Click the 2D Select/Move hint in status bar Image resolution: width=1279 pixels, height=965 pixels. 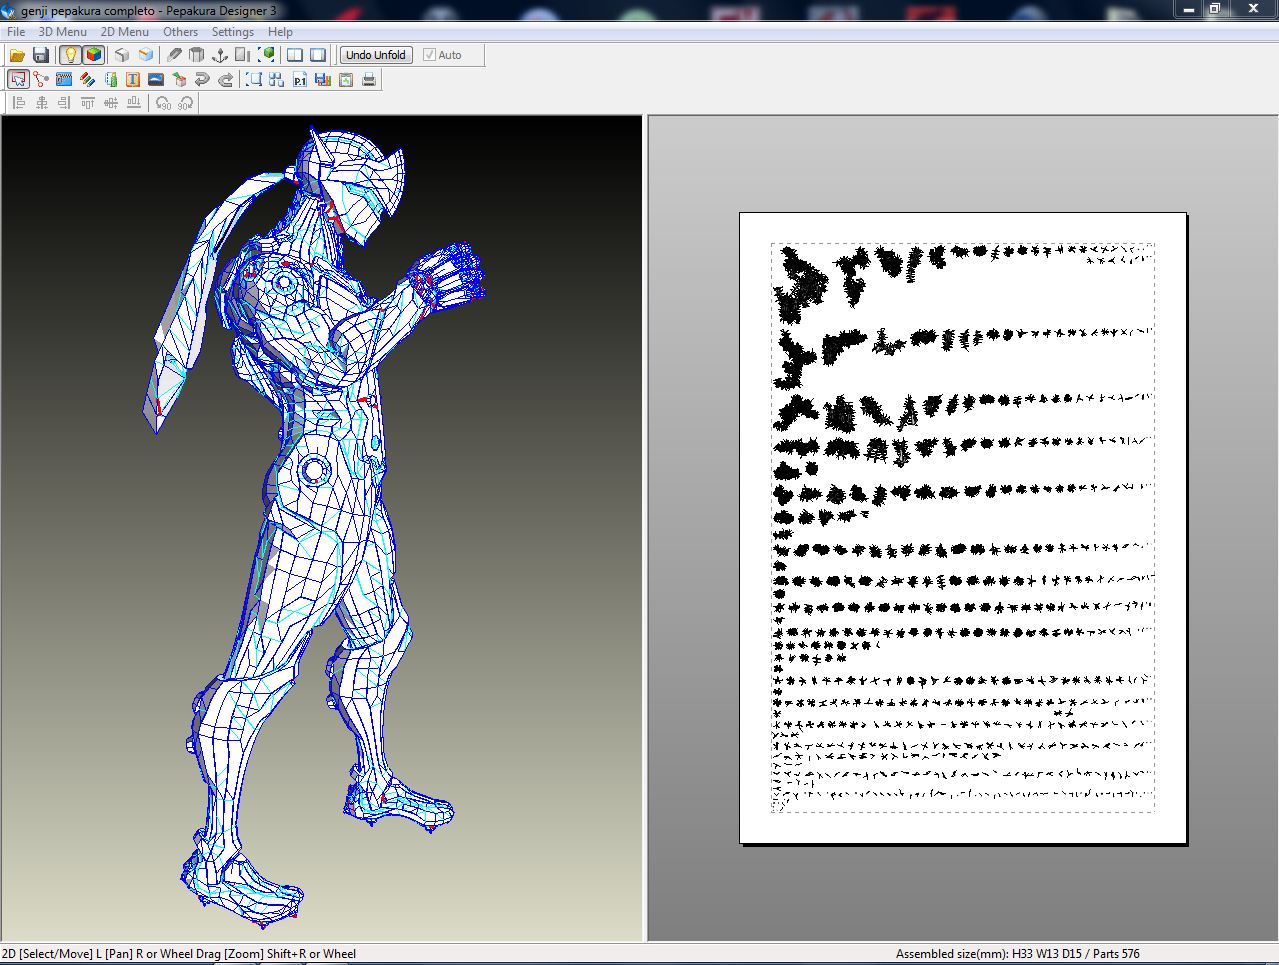(179, 954)
